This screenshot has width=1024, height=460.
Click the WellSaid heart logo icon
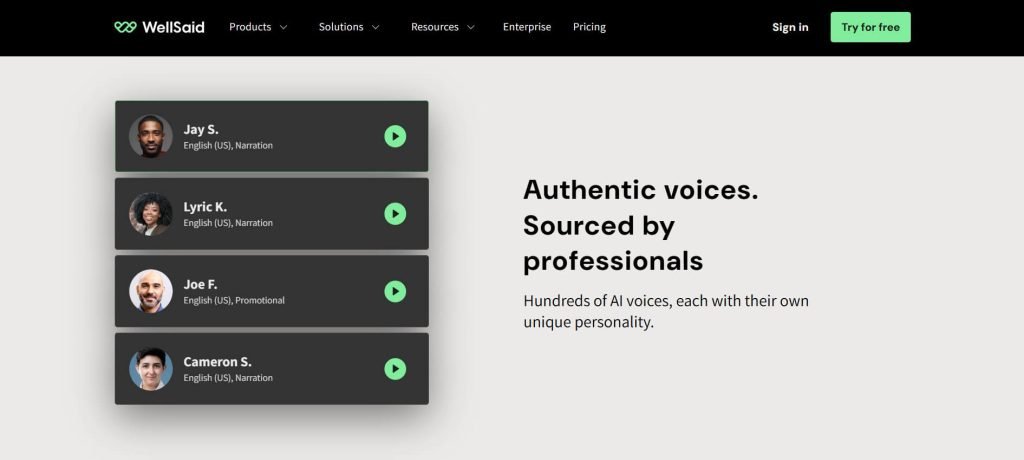point(125,27)
